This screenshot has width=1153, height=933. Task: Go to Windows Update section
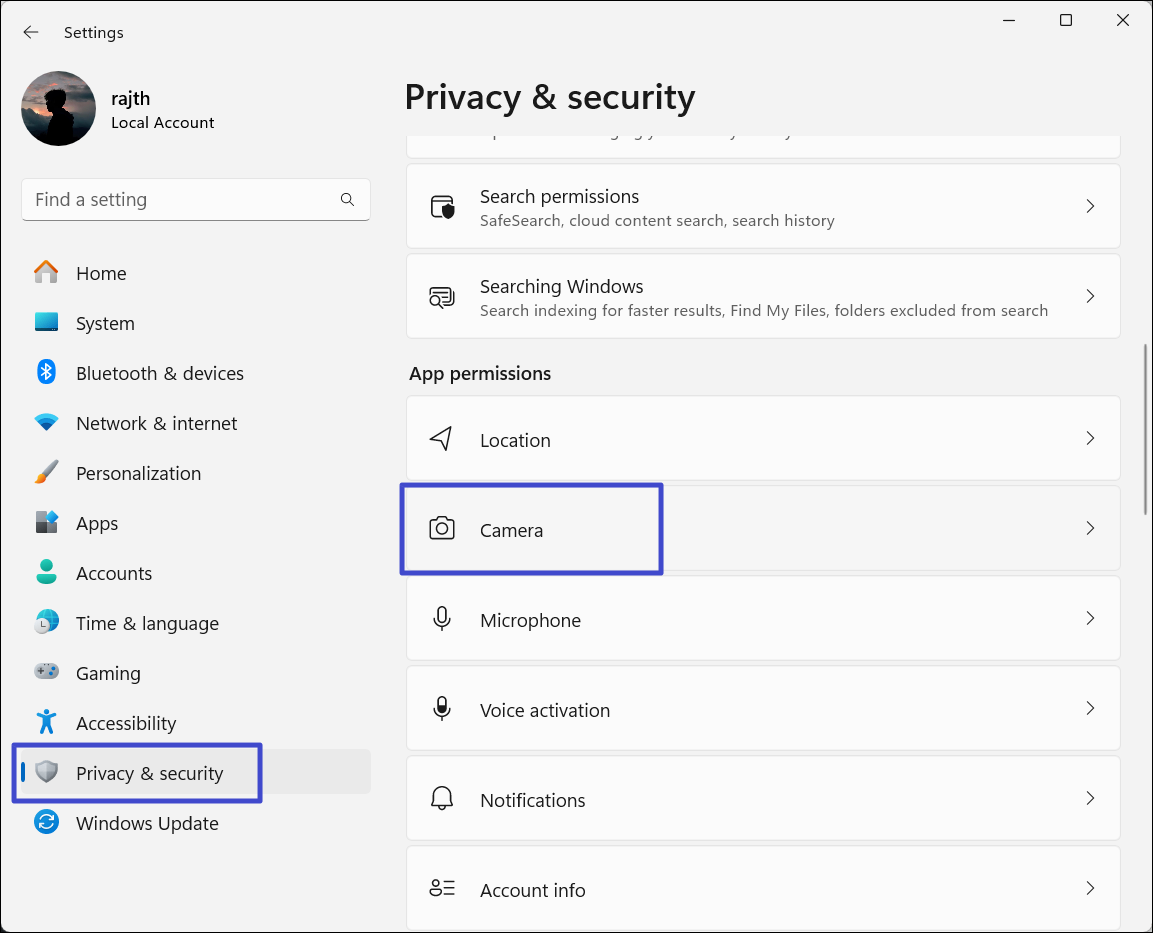pos(146,823)
